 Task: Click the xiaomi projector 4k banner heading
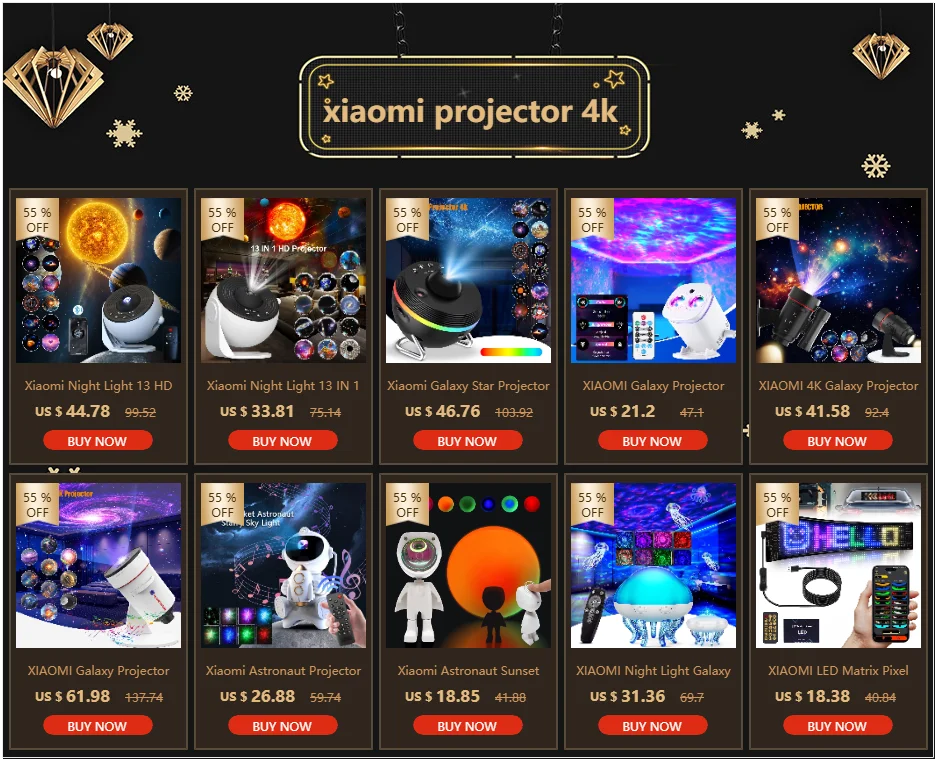pos(470,112)
